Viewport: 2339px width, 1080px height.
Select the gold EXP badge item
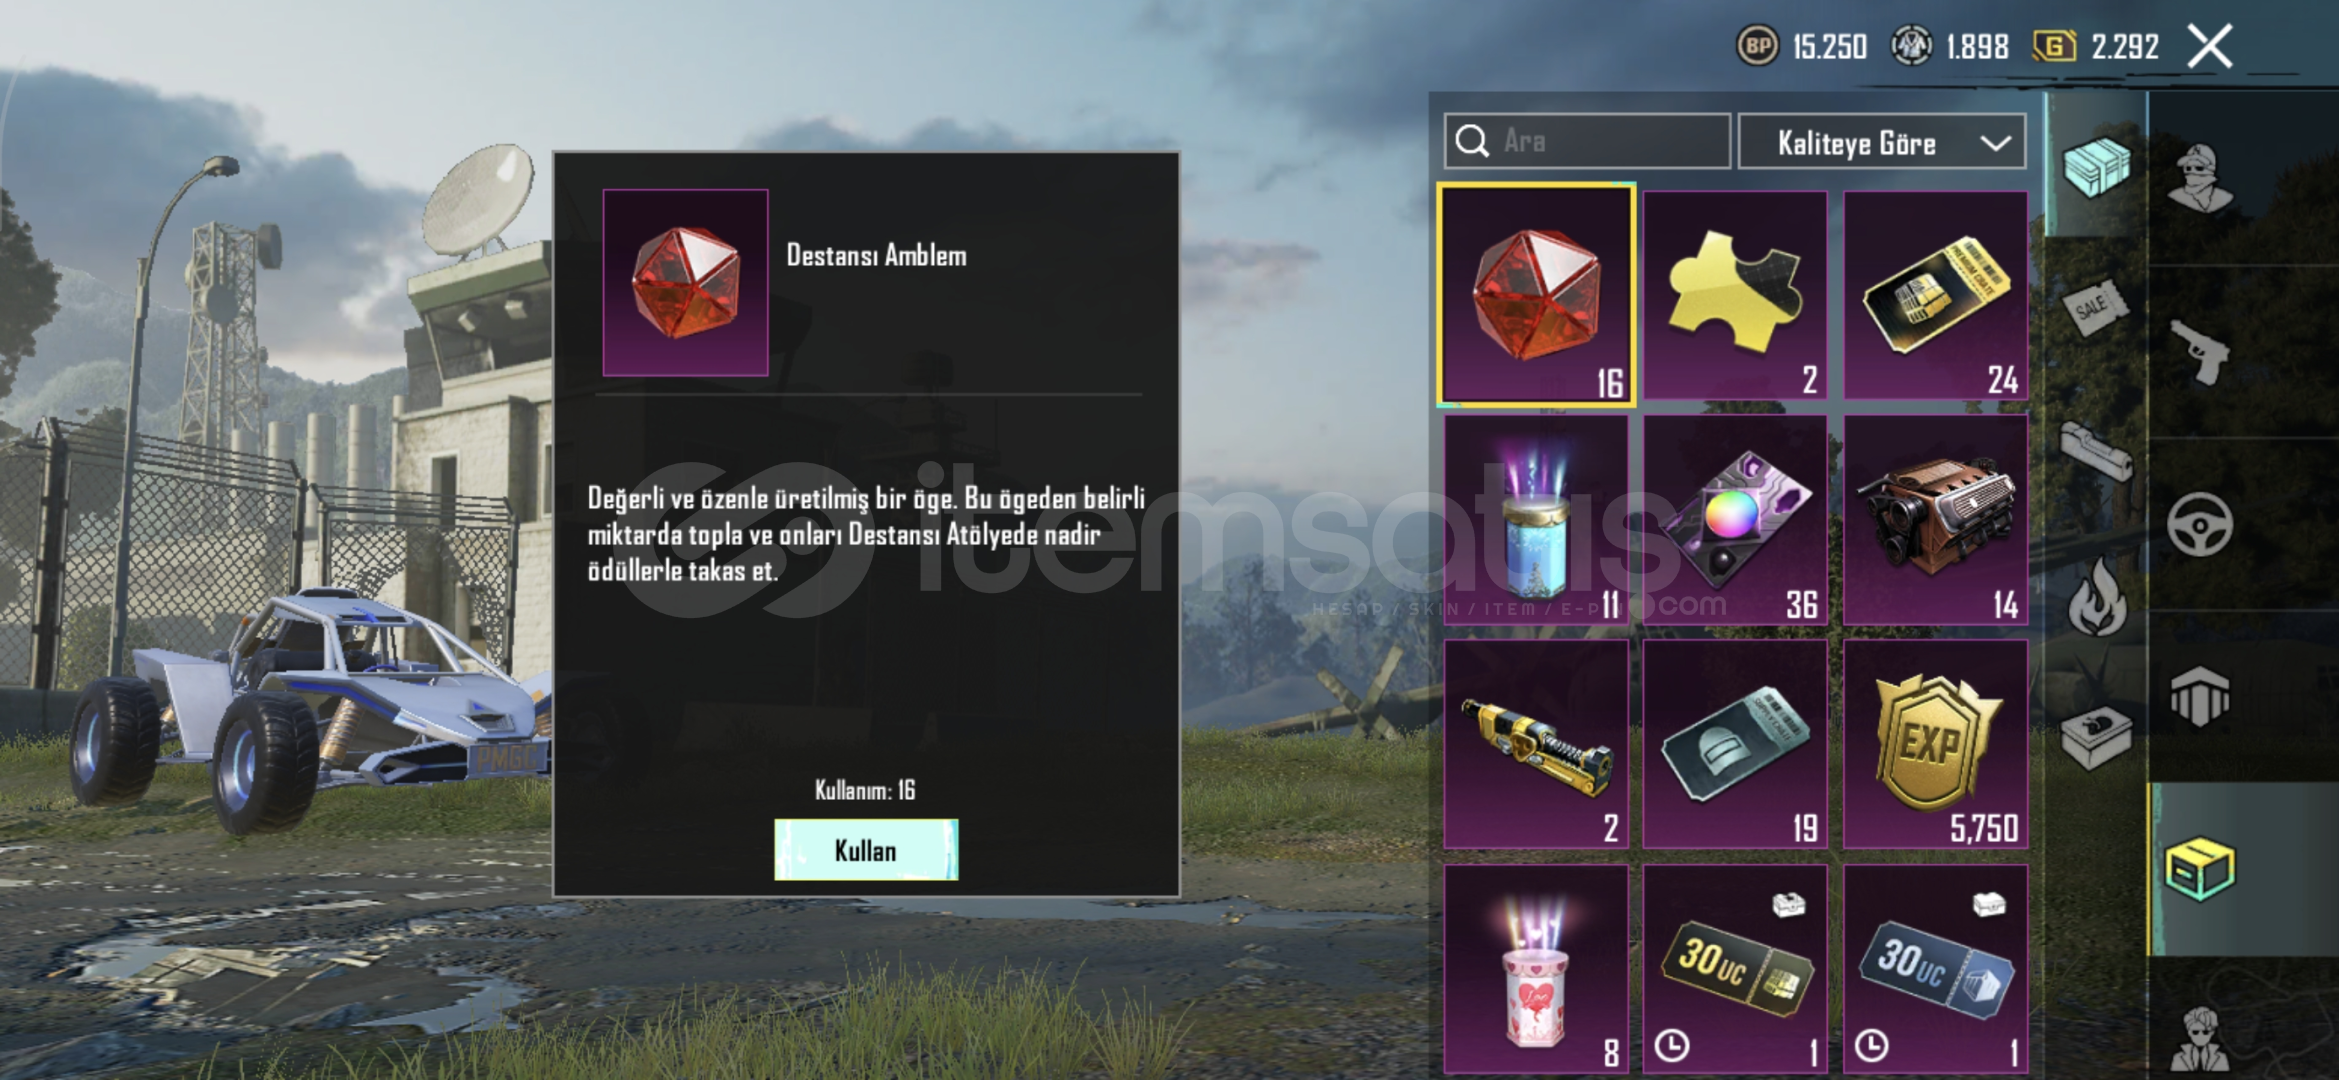1935,744
